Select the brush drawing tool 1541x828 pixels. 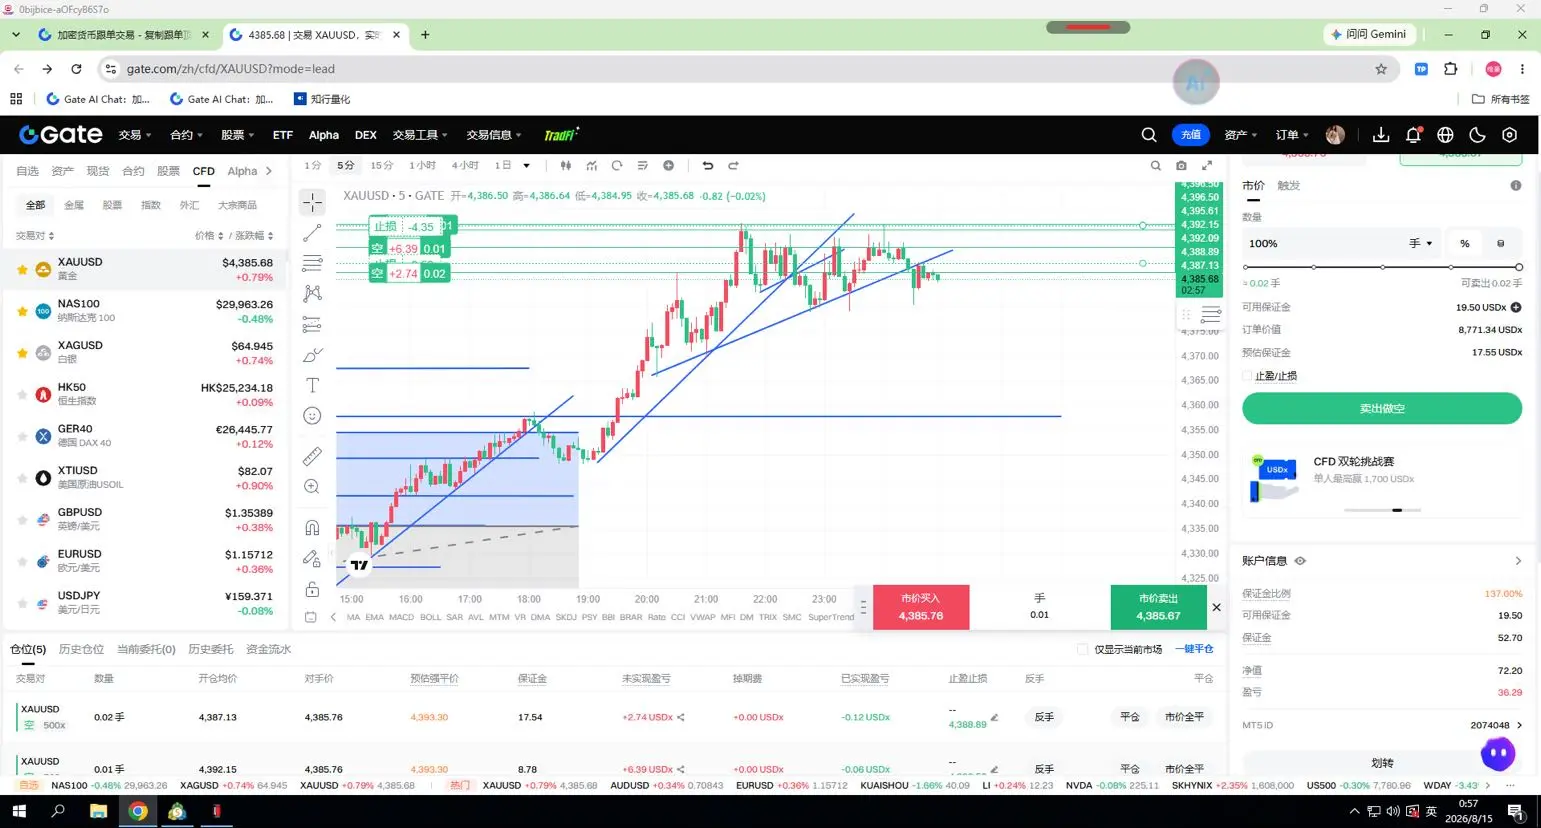point(312,355)
